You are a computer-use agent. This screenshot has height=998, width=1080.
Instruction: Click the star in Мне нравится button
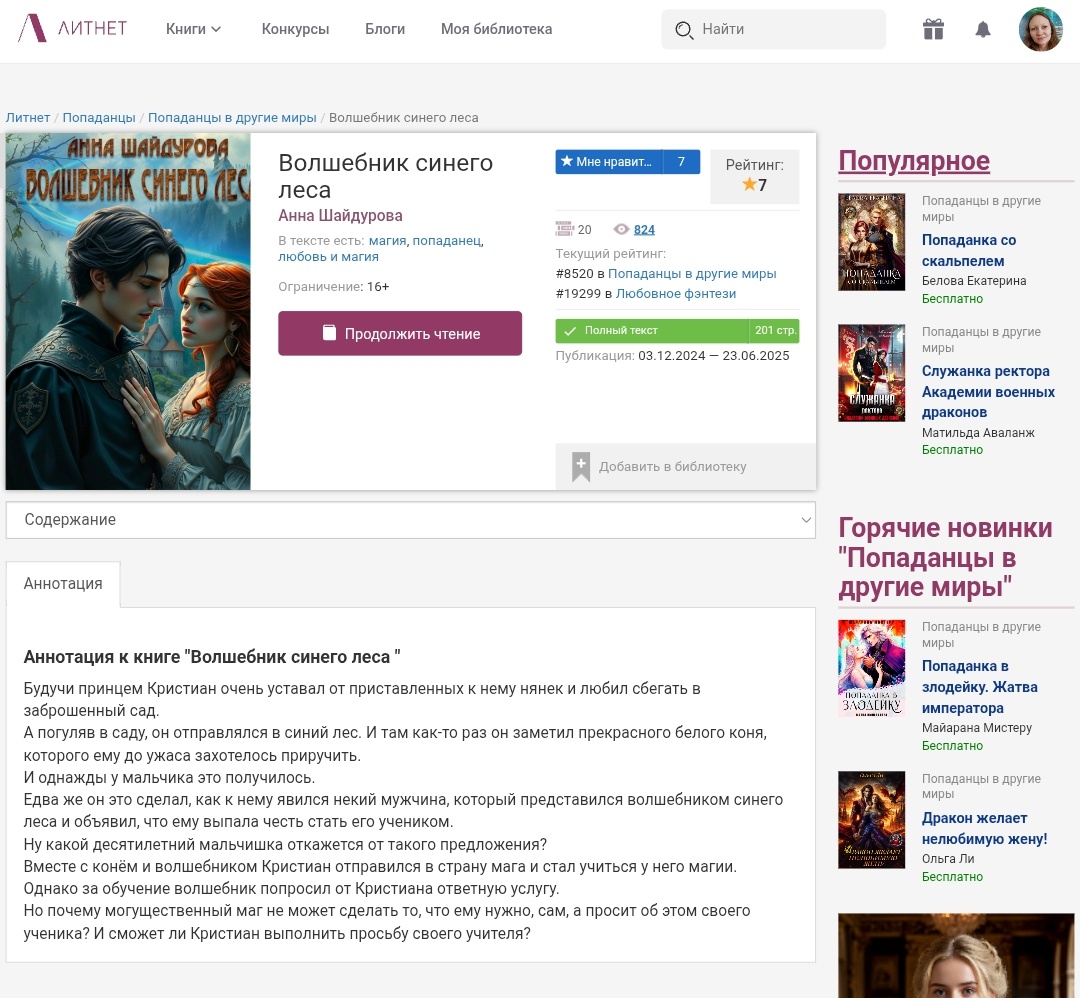tap(567, 161)
